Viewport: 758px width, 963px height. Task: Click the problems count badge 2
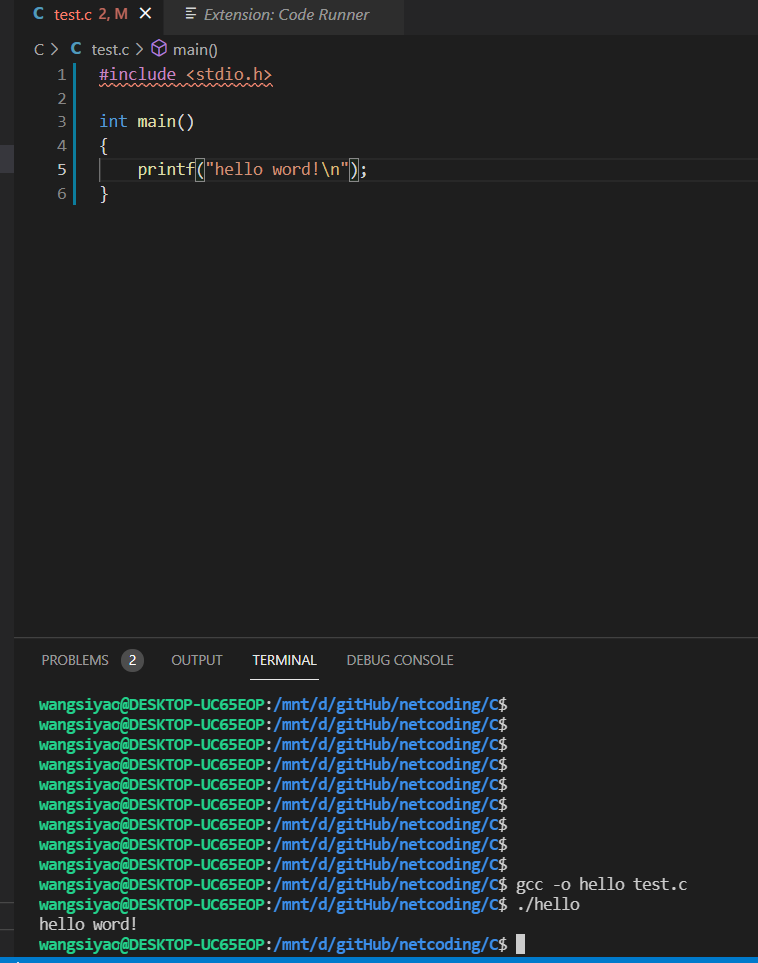(132, 660)
